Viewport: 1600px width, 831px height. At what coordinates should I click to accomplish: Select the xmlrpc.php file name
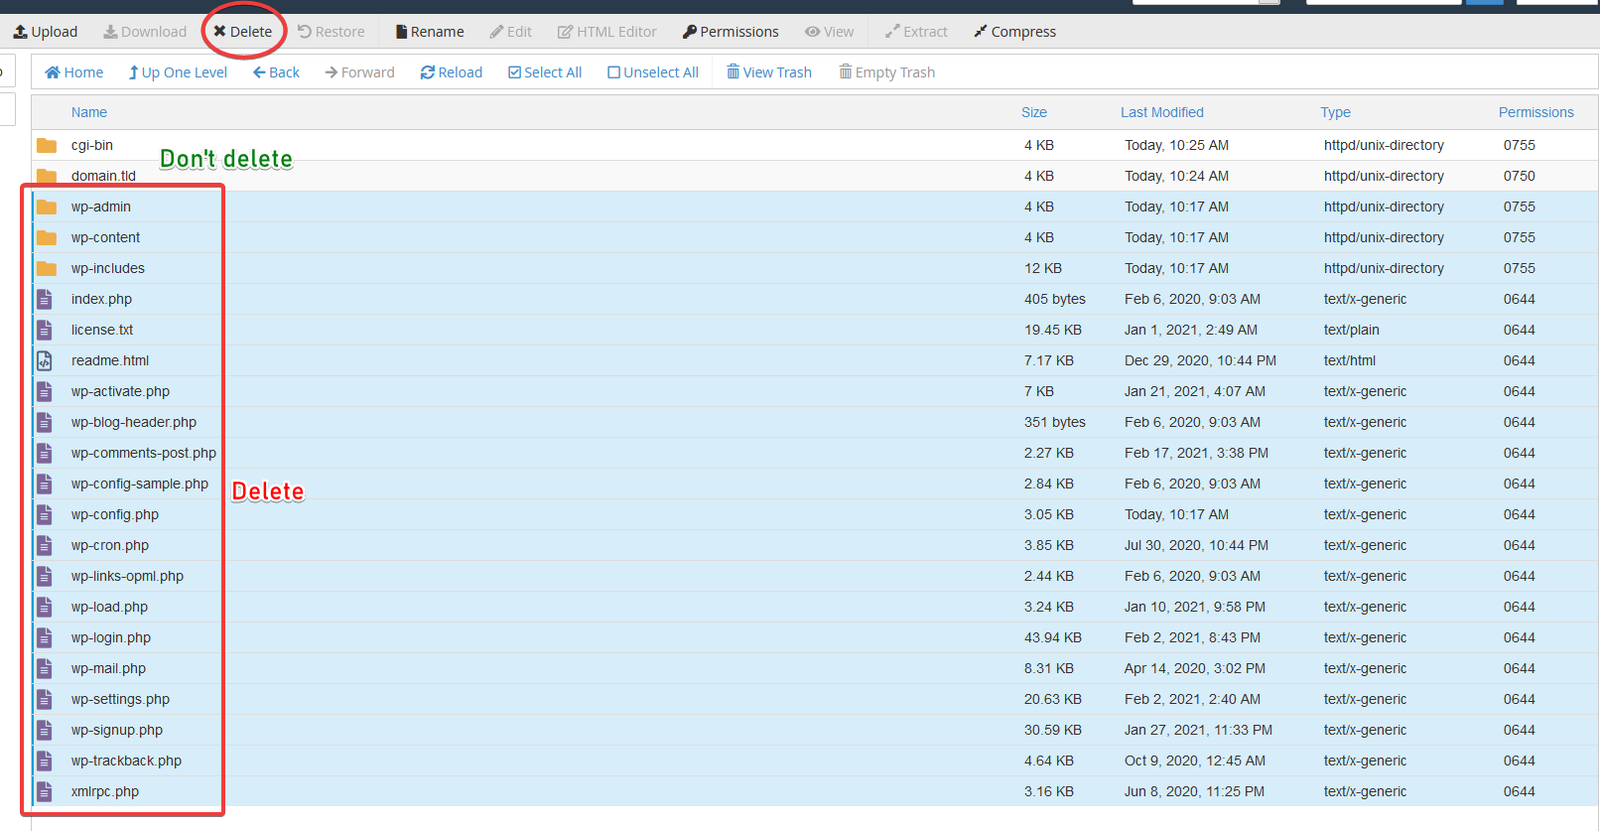105,792
